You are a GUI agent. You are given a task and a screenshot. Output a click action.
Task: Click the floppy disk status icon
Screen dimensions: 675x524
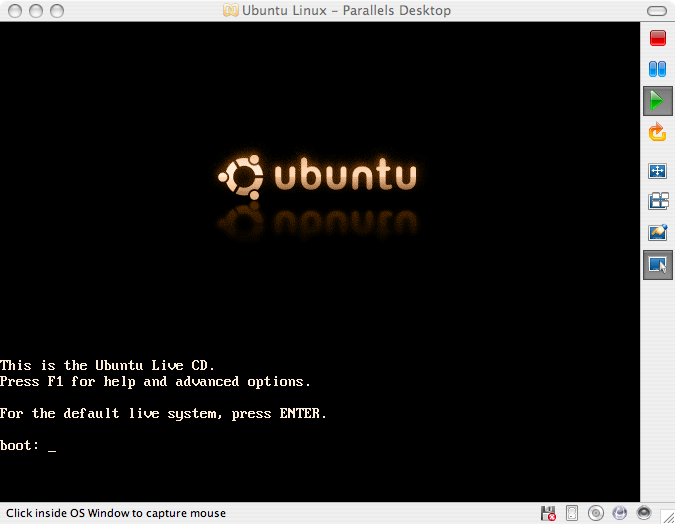tap(548, 513)
